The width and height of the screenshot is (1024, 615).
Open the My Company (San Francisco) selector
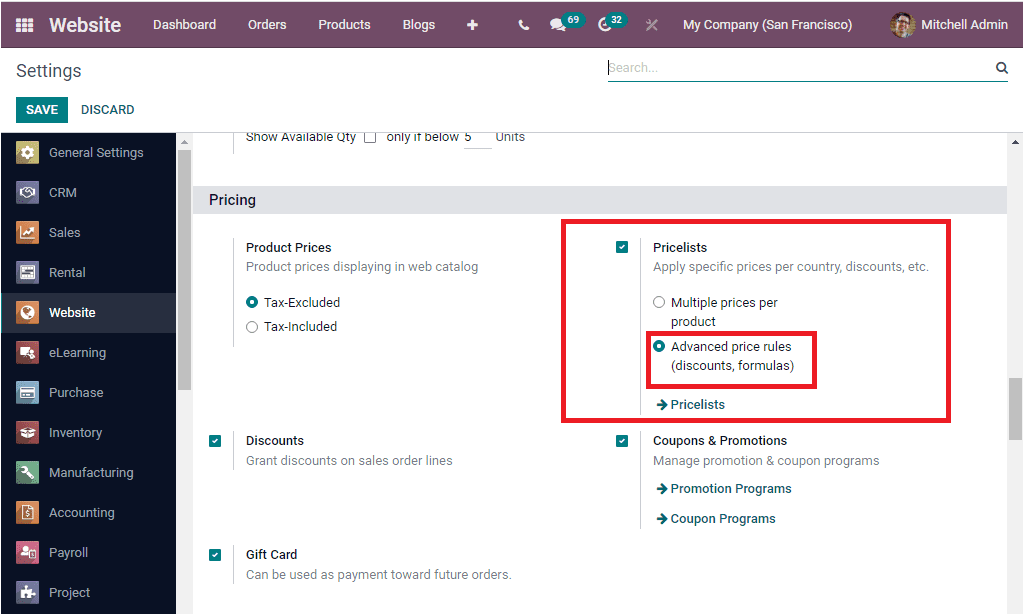[x=766, y=25]
